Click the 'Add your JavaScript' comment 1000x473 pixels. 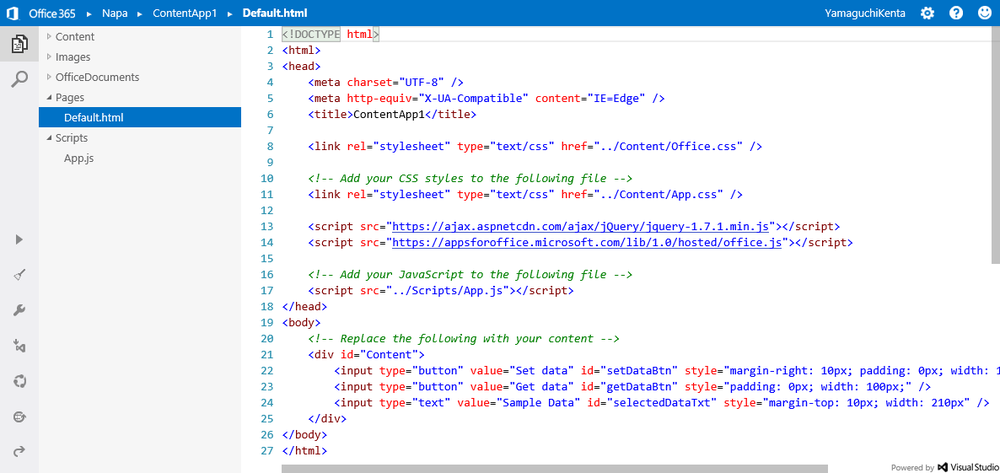tap(470, 274)
